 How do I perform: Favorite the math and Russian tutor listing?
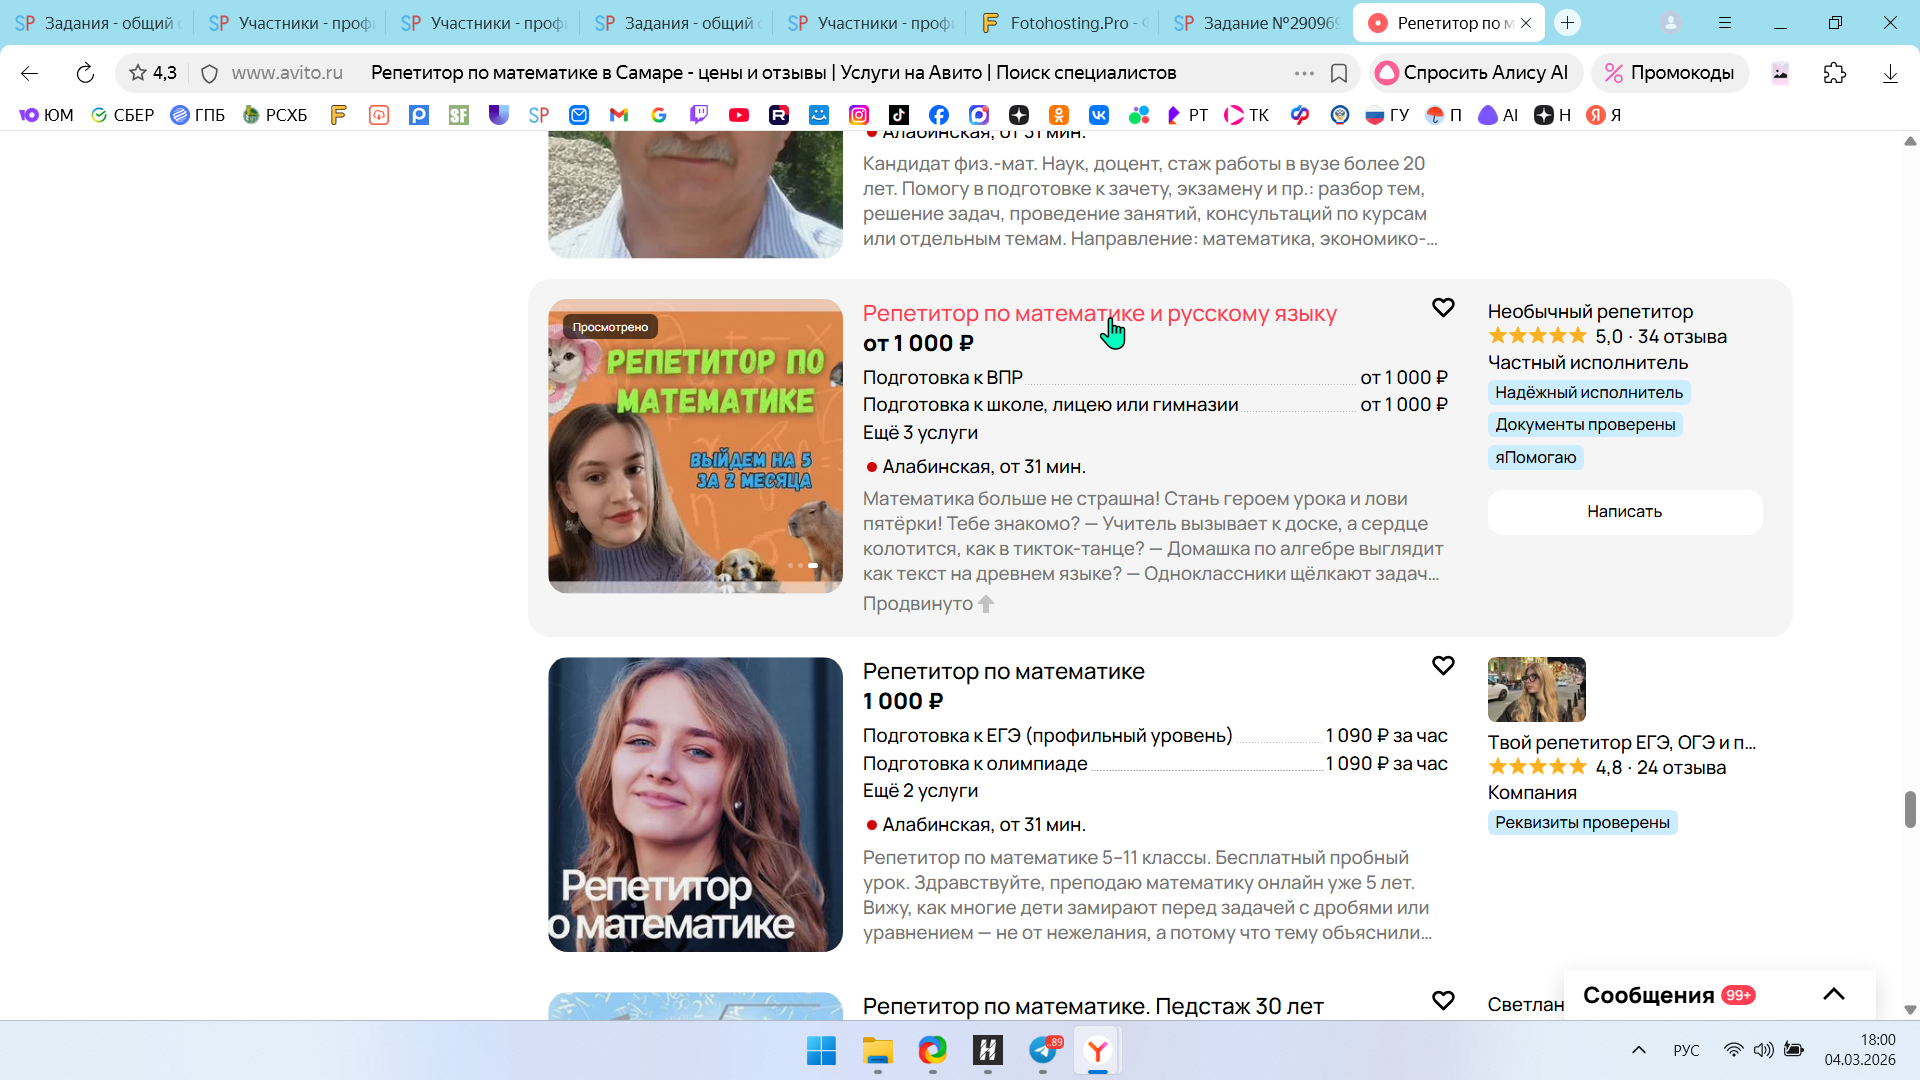tap(1442, 307)
